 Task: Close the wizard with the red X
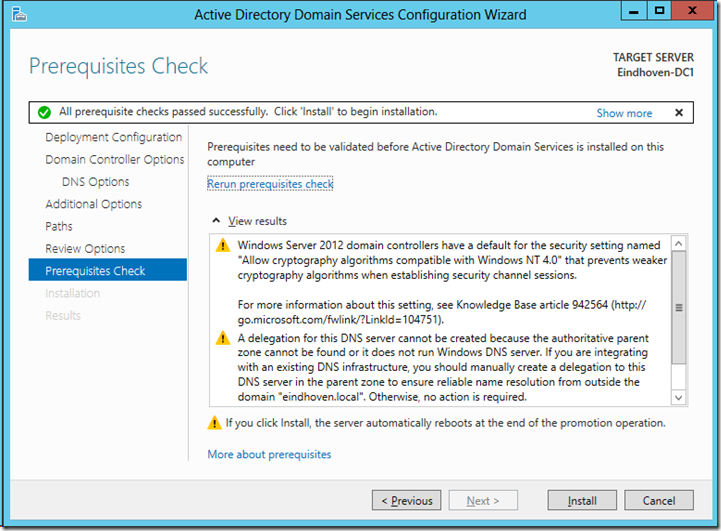[692, 11]
